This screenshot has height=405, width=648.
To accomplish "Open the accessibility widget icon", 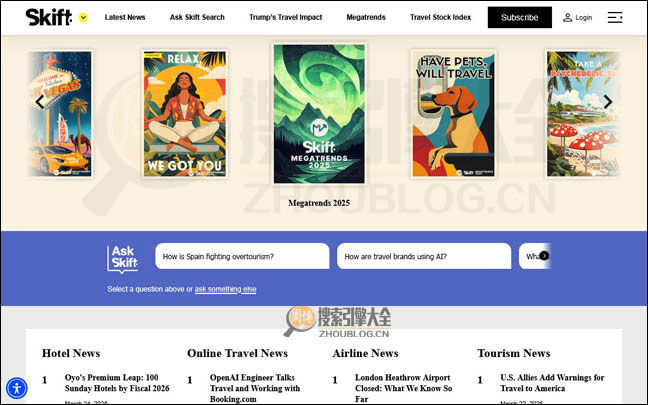I will click(x=17, y=388).
